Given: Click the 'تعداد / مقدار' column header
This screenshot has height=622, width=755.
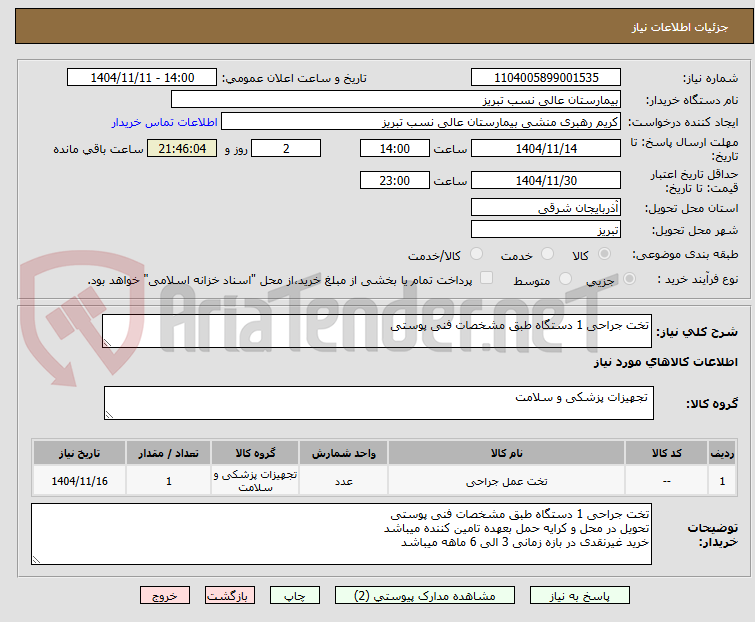Looking at the screenshot, I should tap(169, 453).
